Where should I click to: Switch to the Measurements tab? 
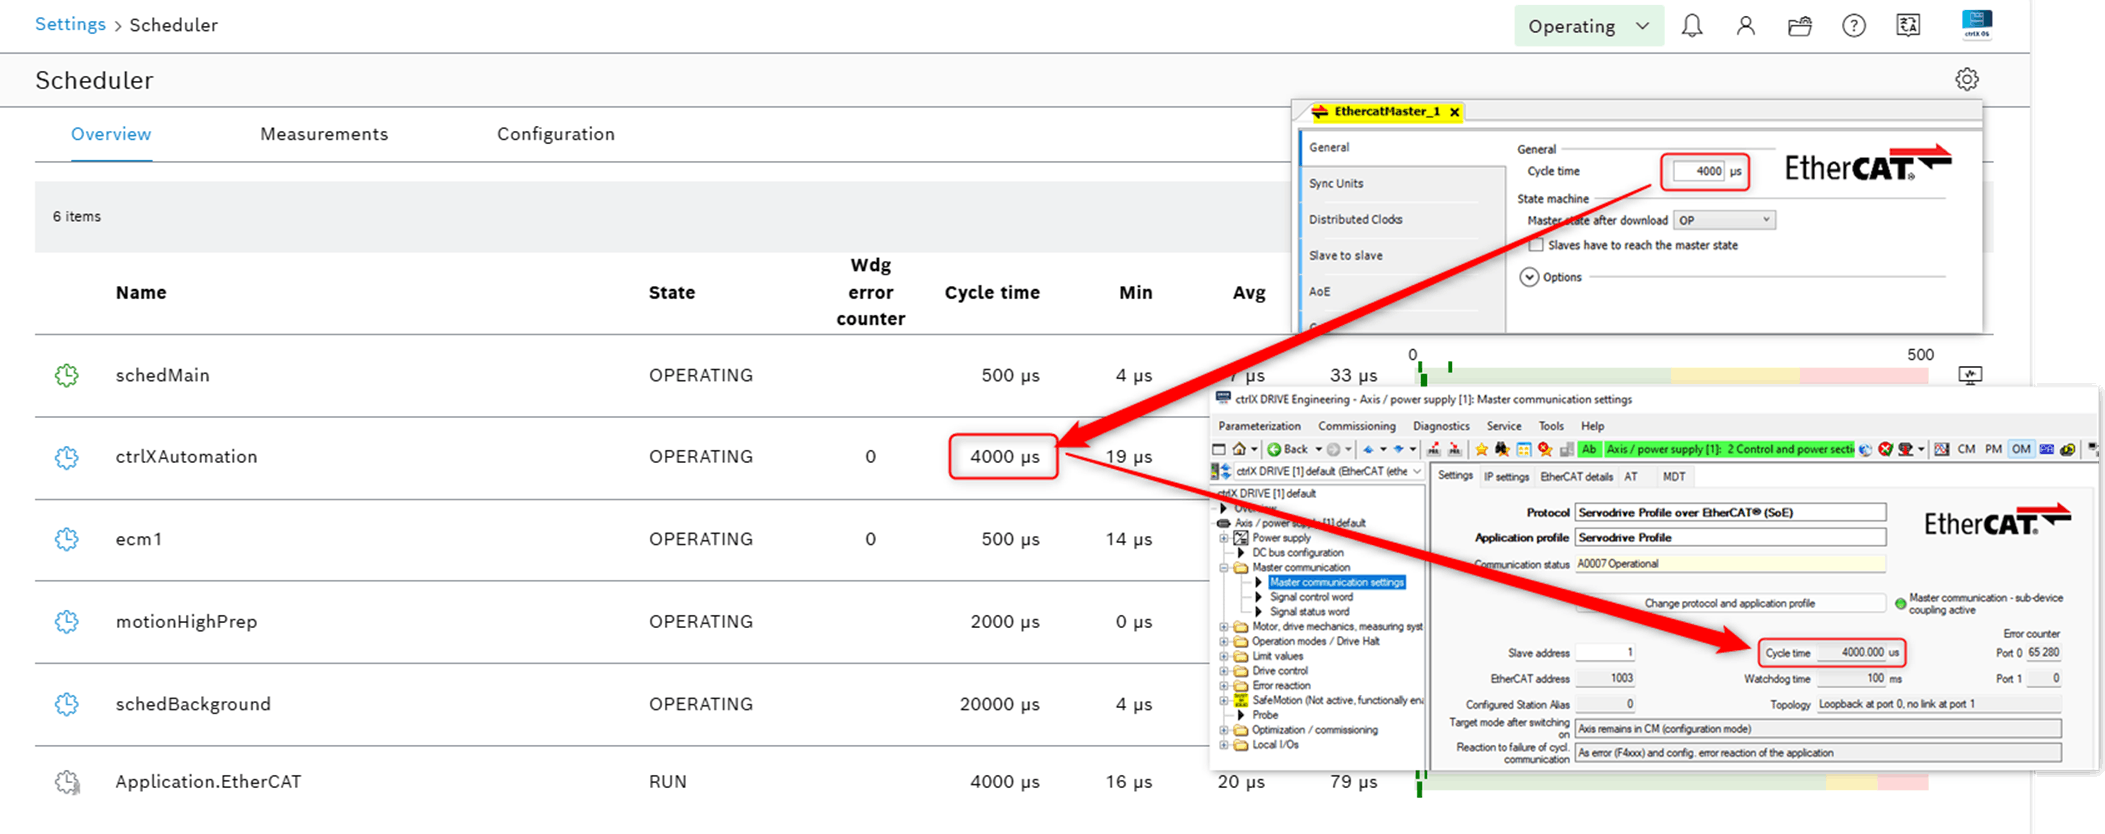pos(324,134)
